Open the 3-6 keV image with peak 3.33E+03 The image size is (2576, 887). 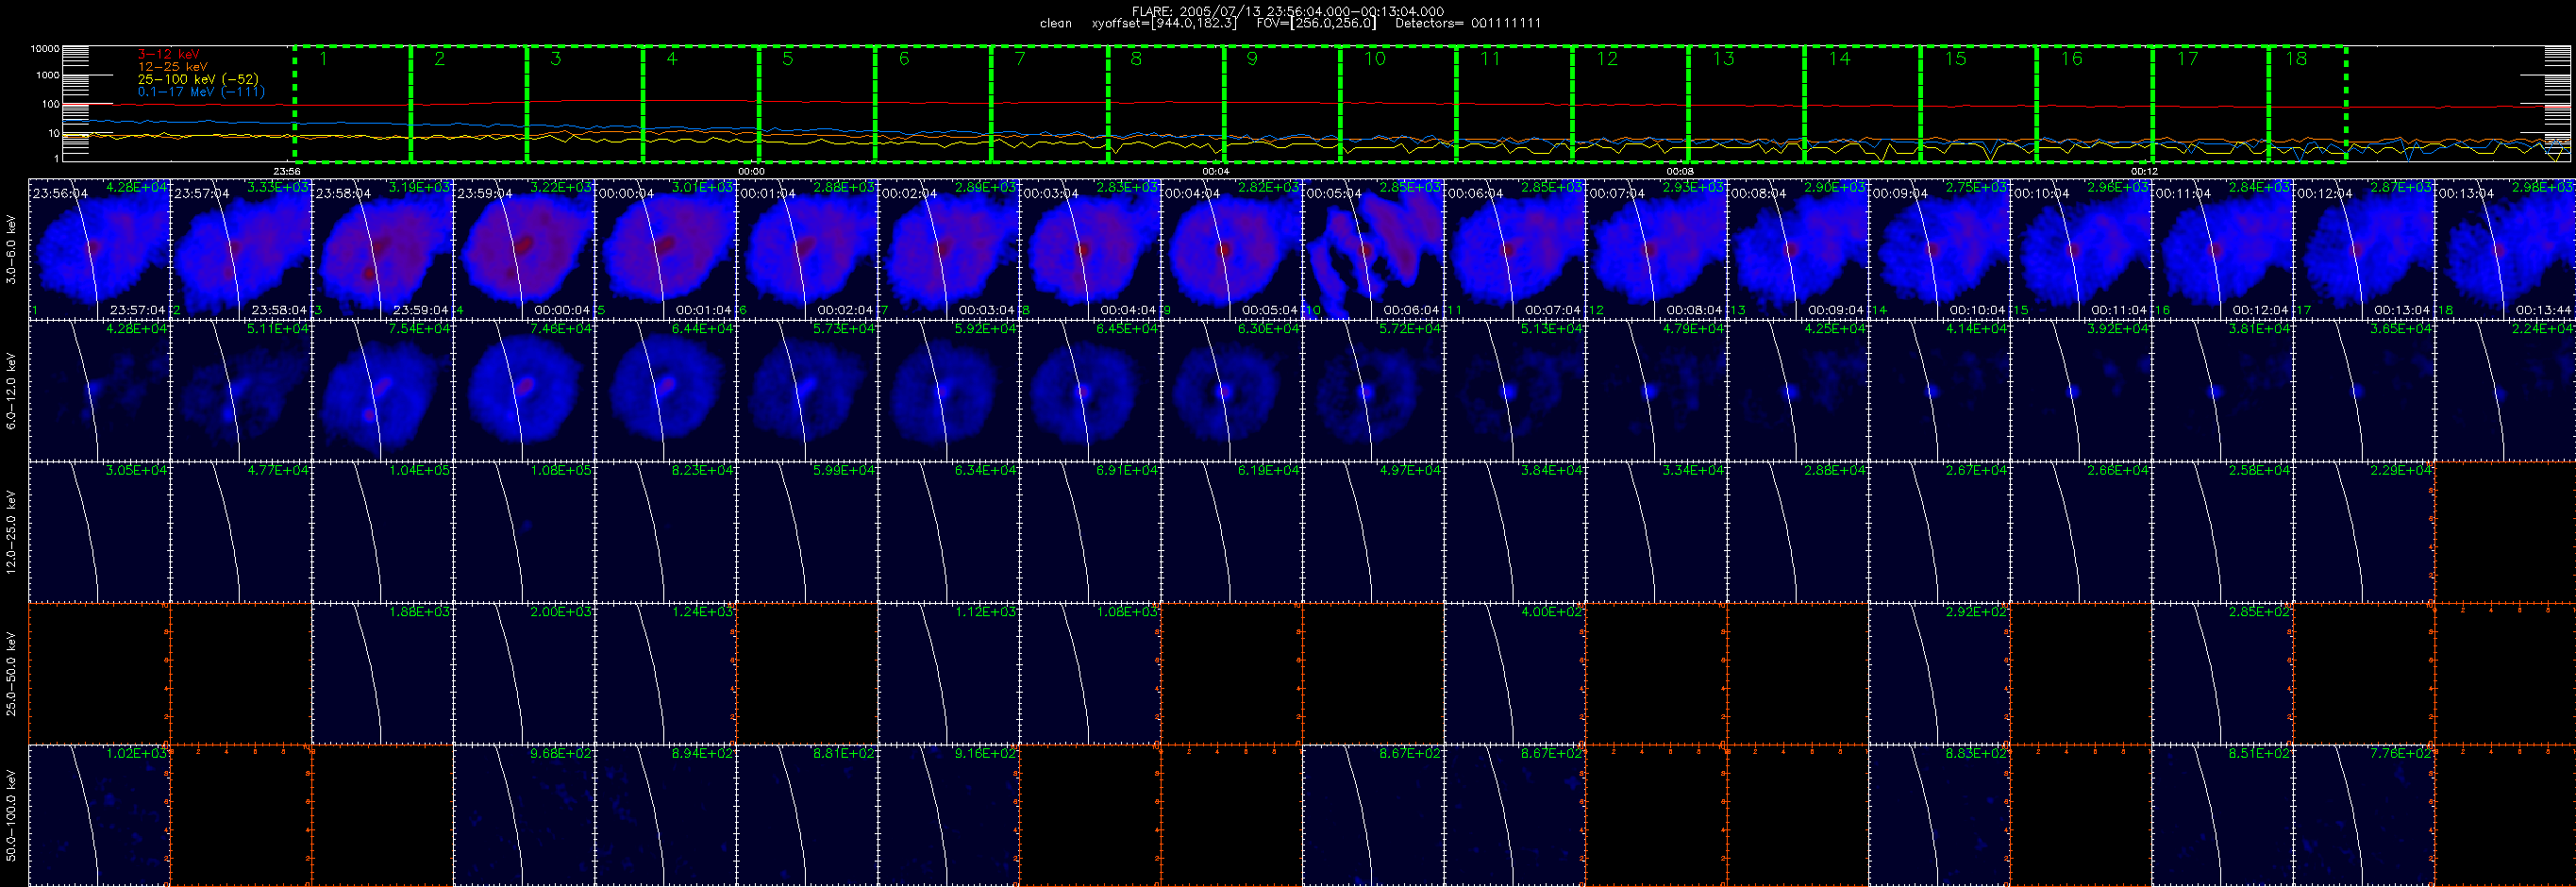(241, 249)
